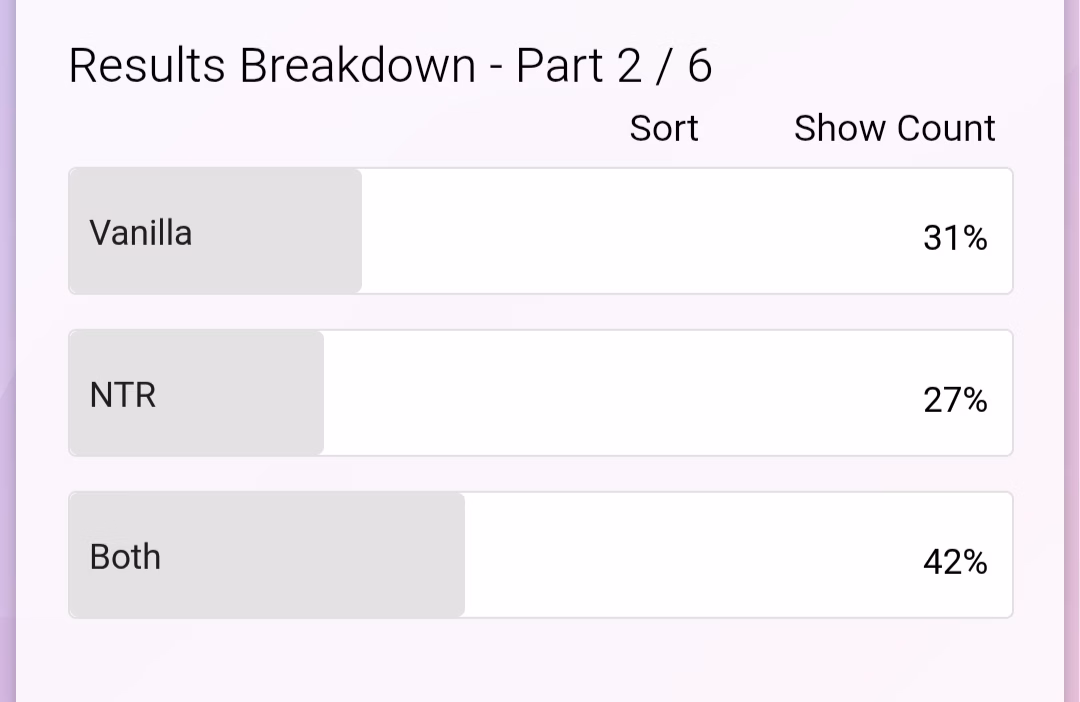The width and height of the screenshot is (1080, 702).
Task: Click the "Part 2 / 6" indicator
Action: click(614, 66)
